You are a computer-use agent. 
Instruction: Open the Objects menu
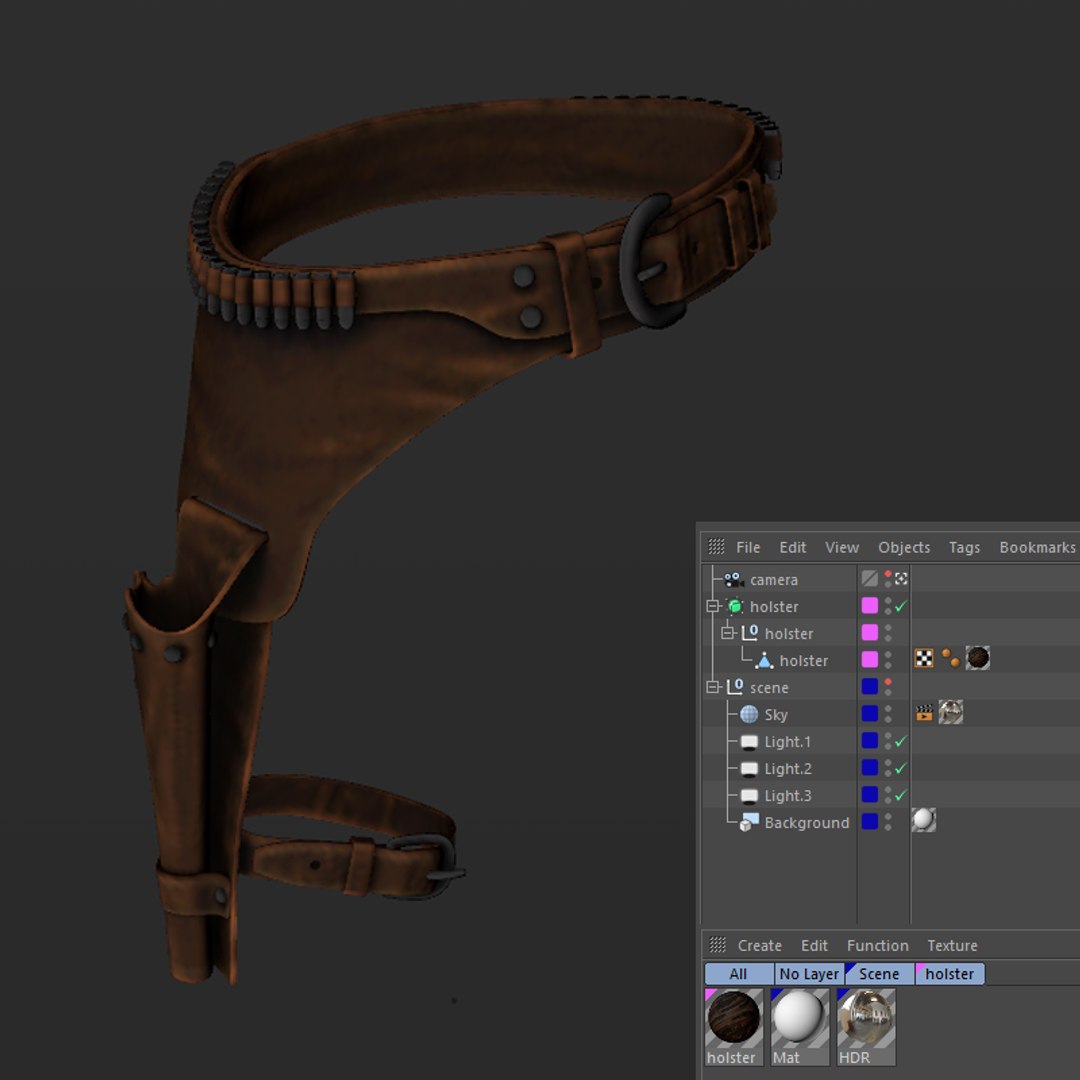click(x=904, y=547)
